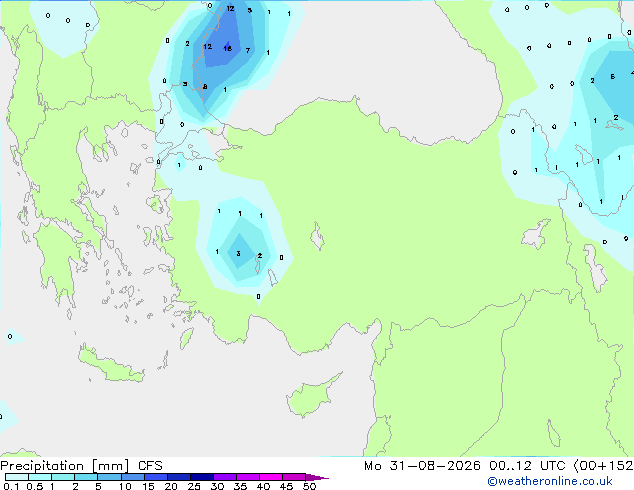Click the legend tick label '0.1'
634x490 pixels.
coord(11,486)
